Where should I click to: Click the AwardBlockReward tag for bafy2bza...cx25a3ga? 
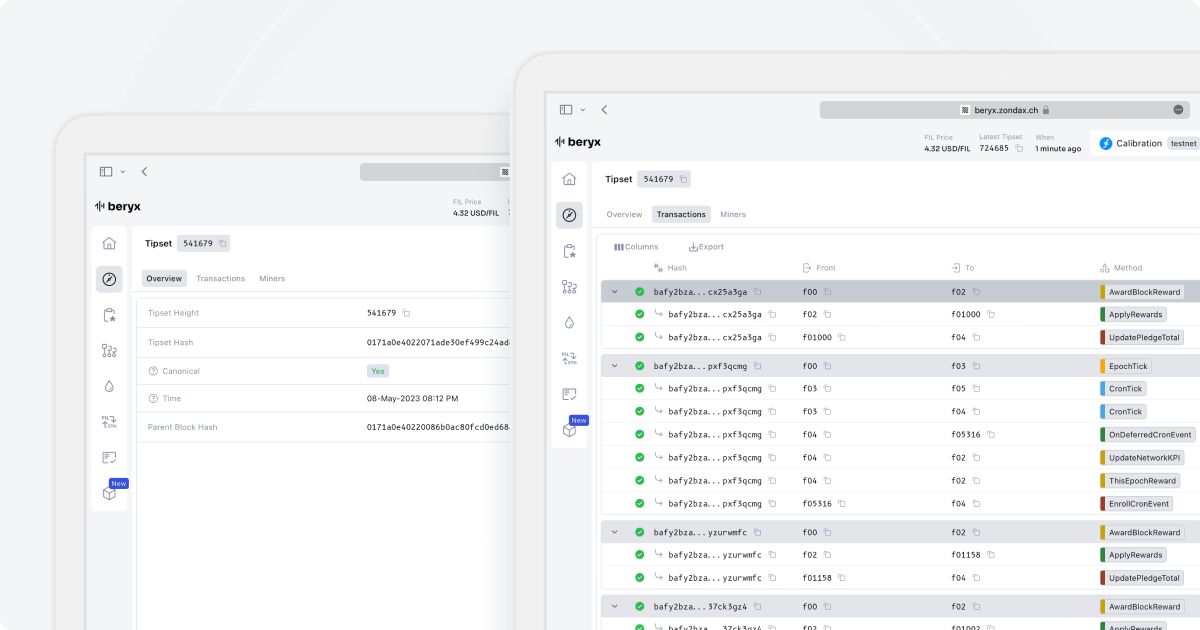(x=1141, y=292)
